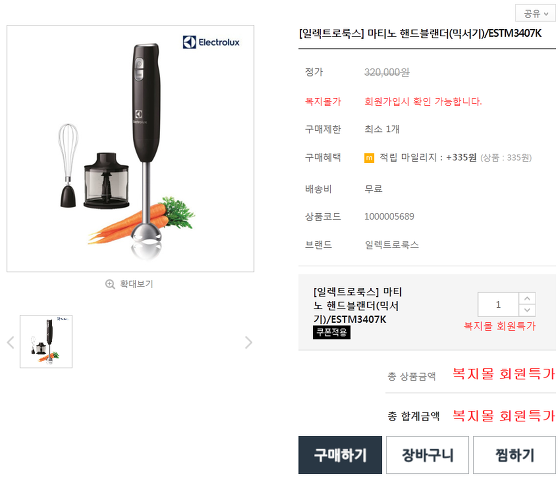
Task: Click the product code 1000005689
Action: pos(389,217)
